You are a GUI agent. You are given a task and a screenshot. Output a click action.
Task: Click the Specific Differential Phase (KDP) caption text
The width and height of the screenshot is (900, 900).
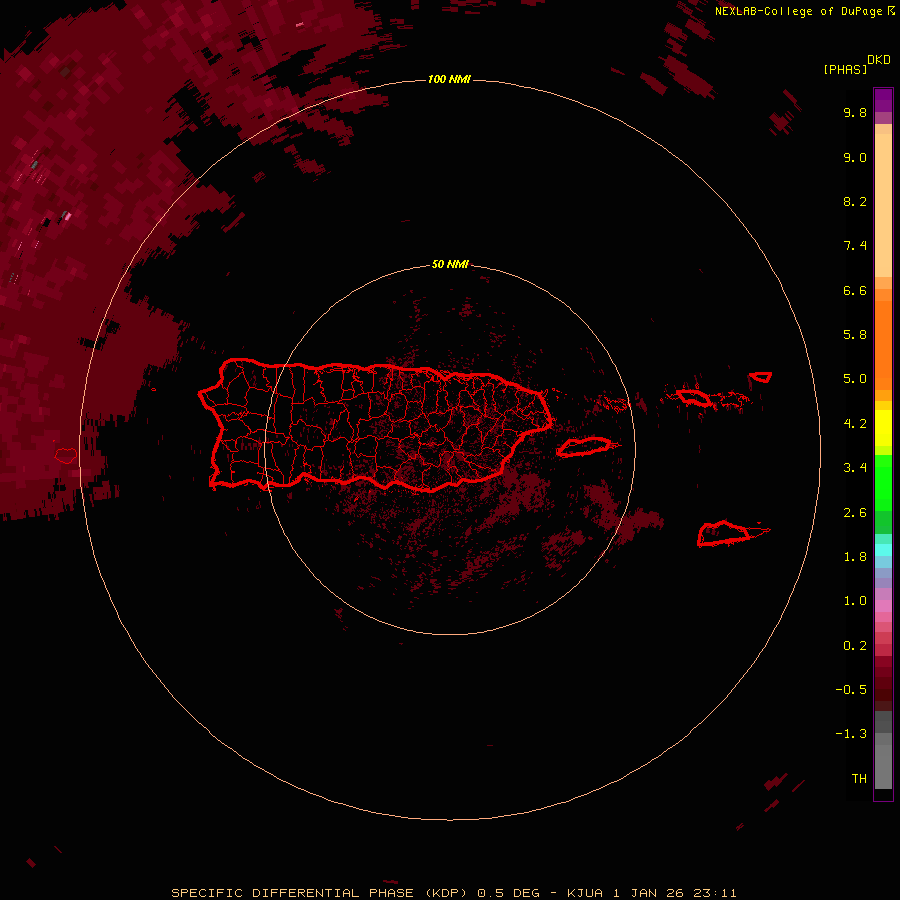pyautogui.click(x=453, y=893)
